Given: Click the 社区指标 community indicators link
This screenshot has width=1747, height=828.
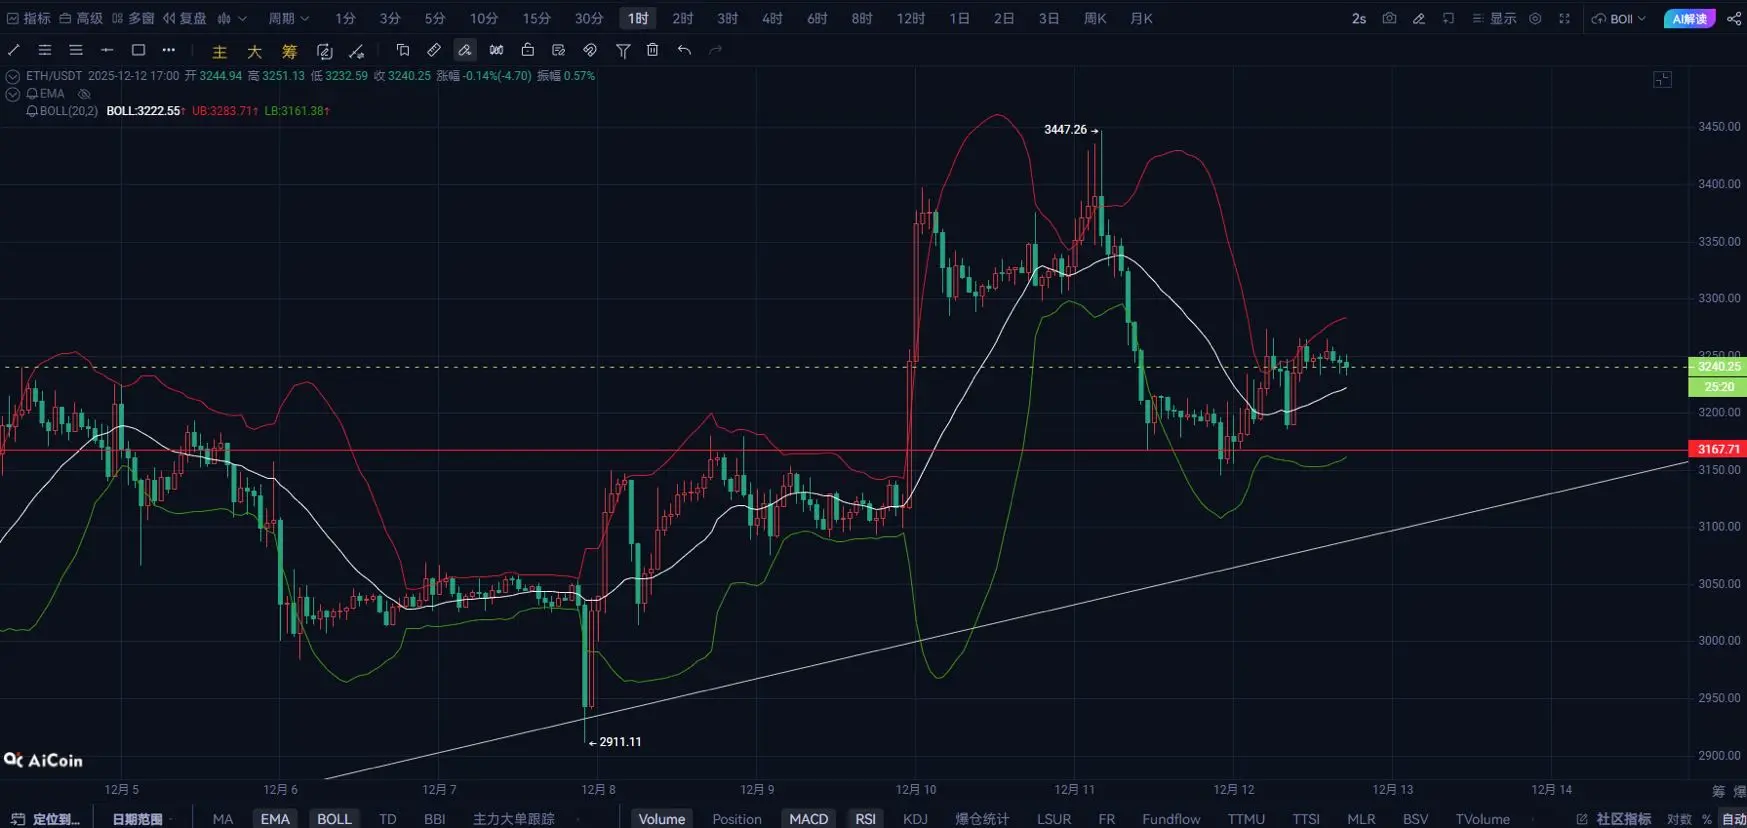Looking at the screenshot, I should 1614,818.
